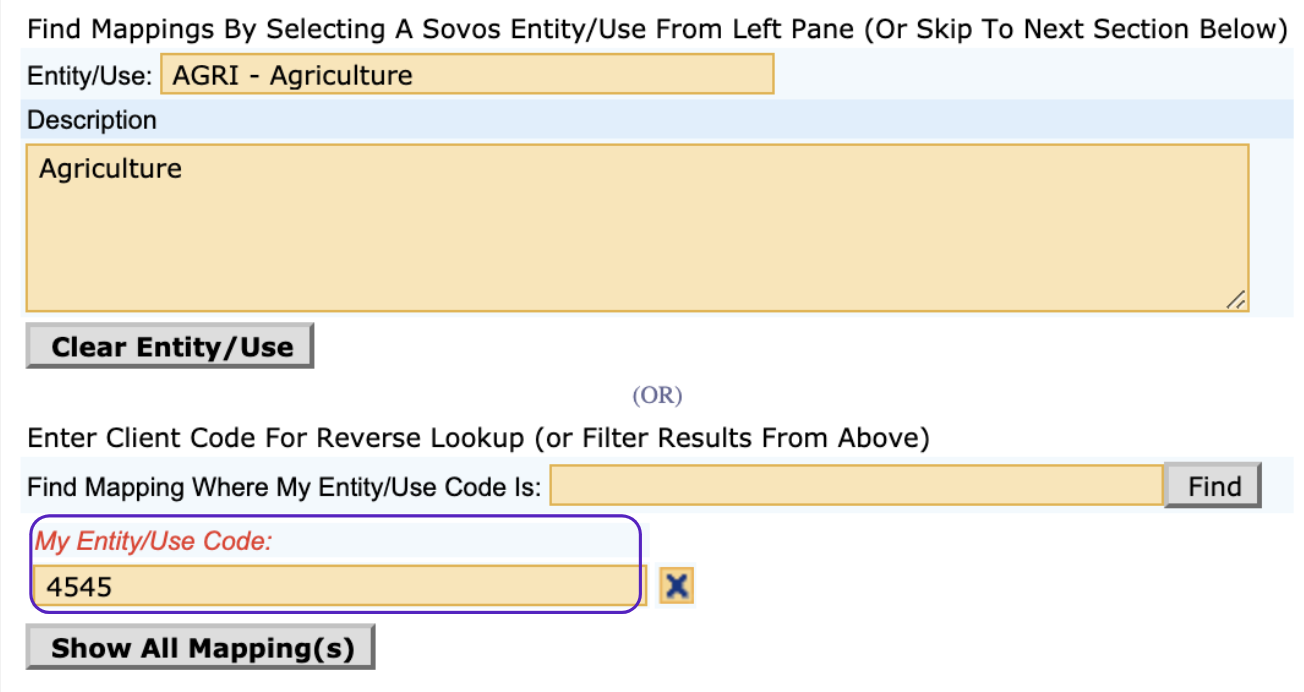Click the Description box resize handle

coord(1237,300)
